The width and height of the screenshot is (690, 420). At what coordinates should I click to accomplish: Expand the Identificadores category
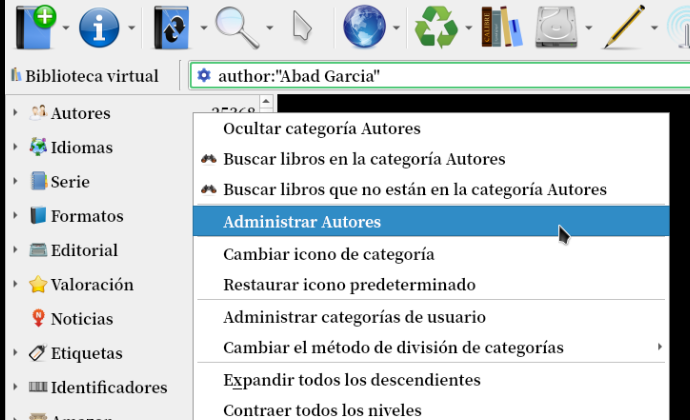click(x=15, y=387)
